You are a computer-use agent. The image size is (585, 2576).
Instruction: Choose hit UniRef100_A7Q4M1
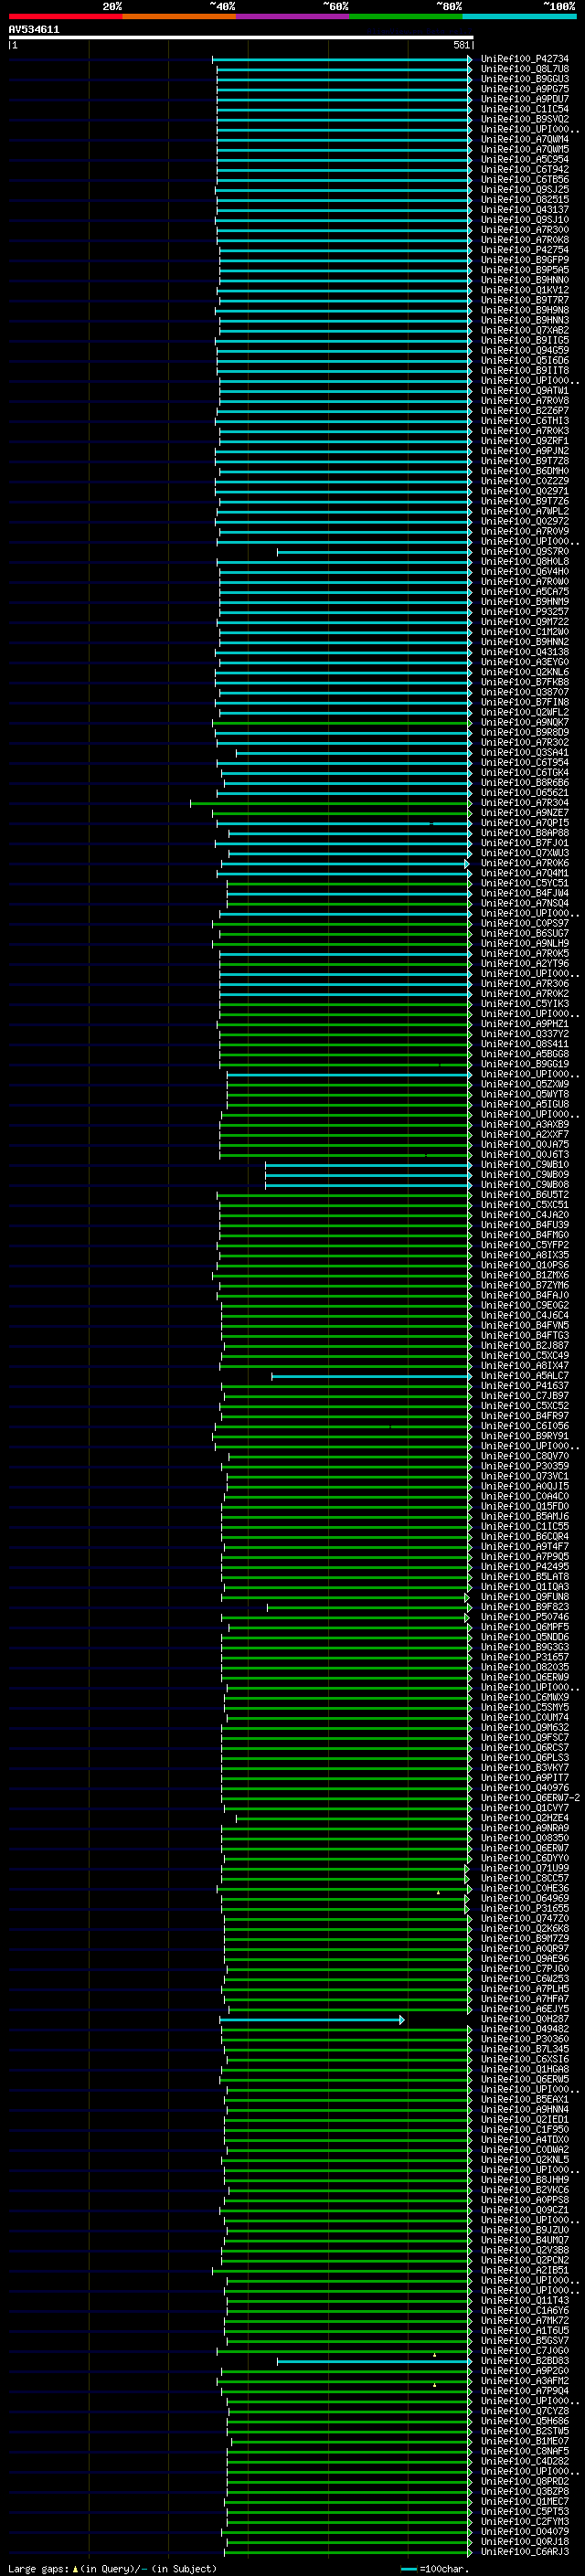(x=524, y=873)
